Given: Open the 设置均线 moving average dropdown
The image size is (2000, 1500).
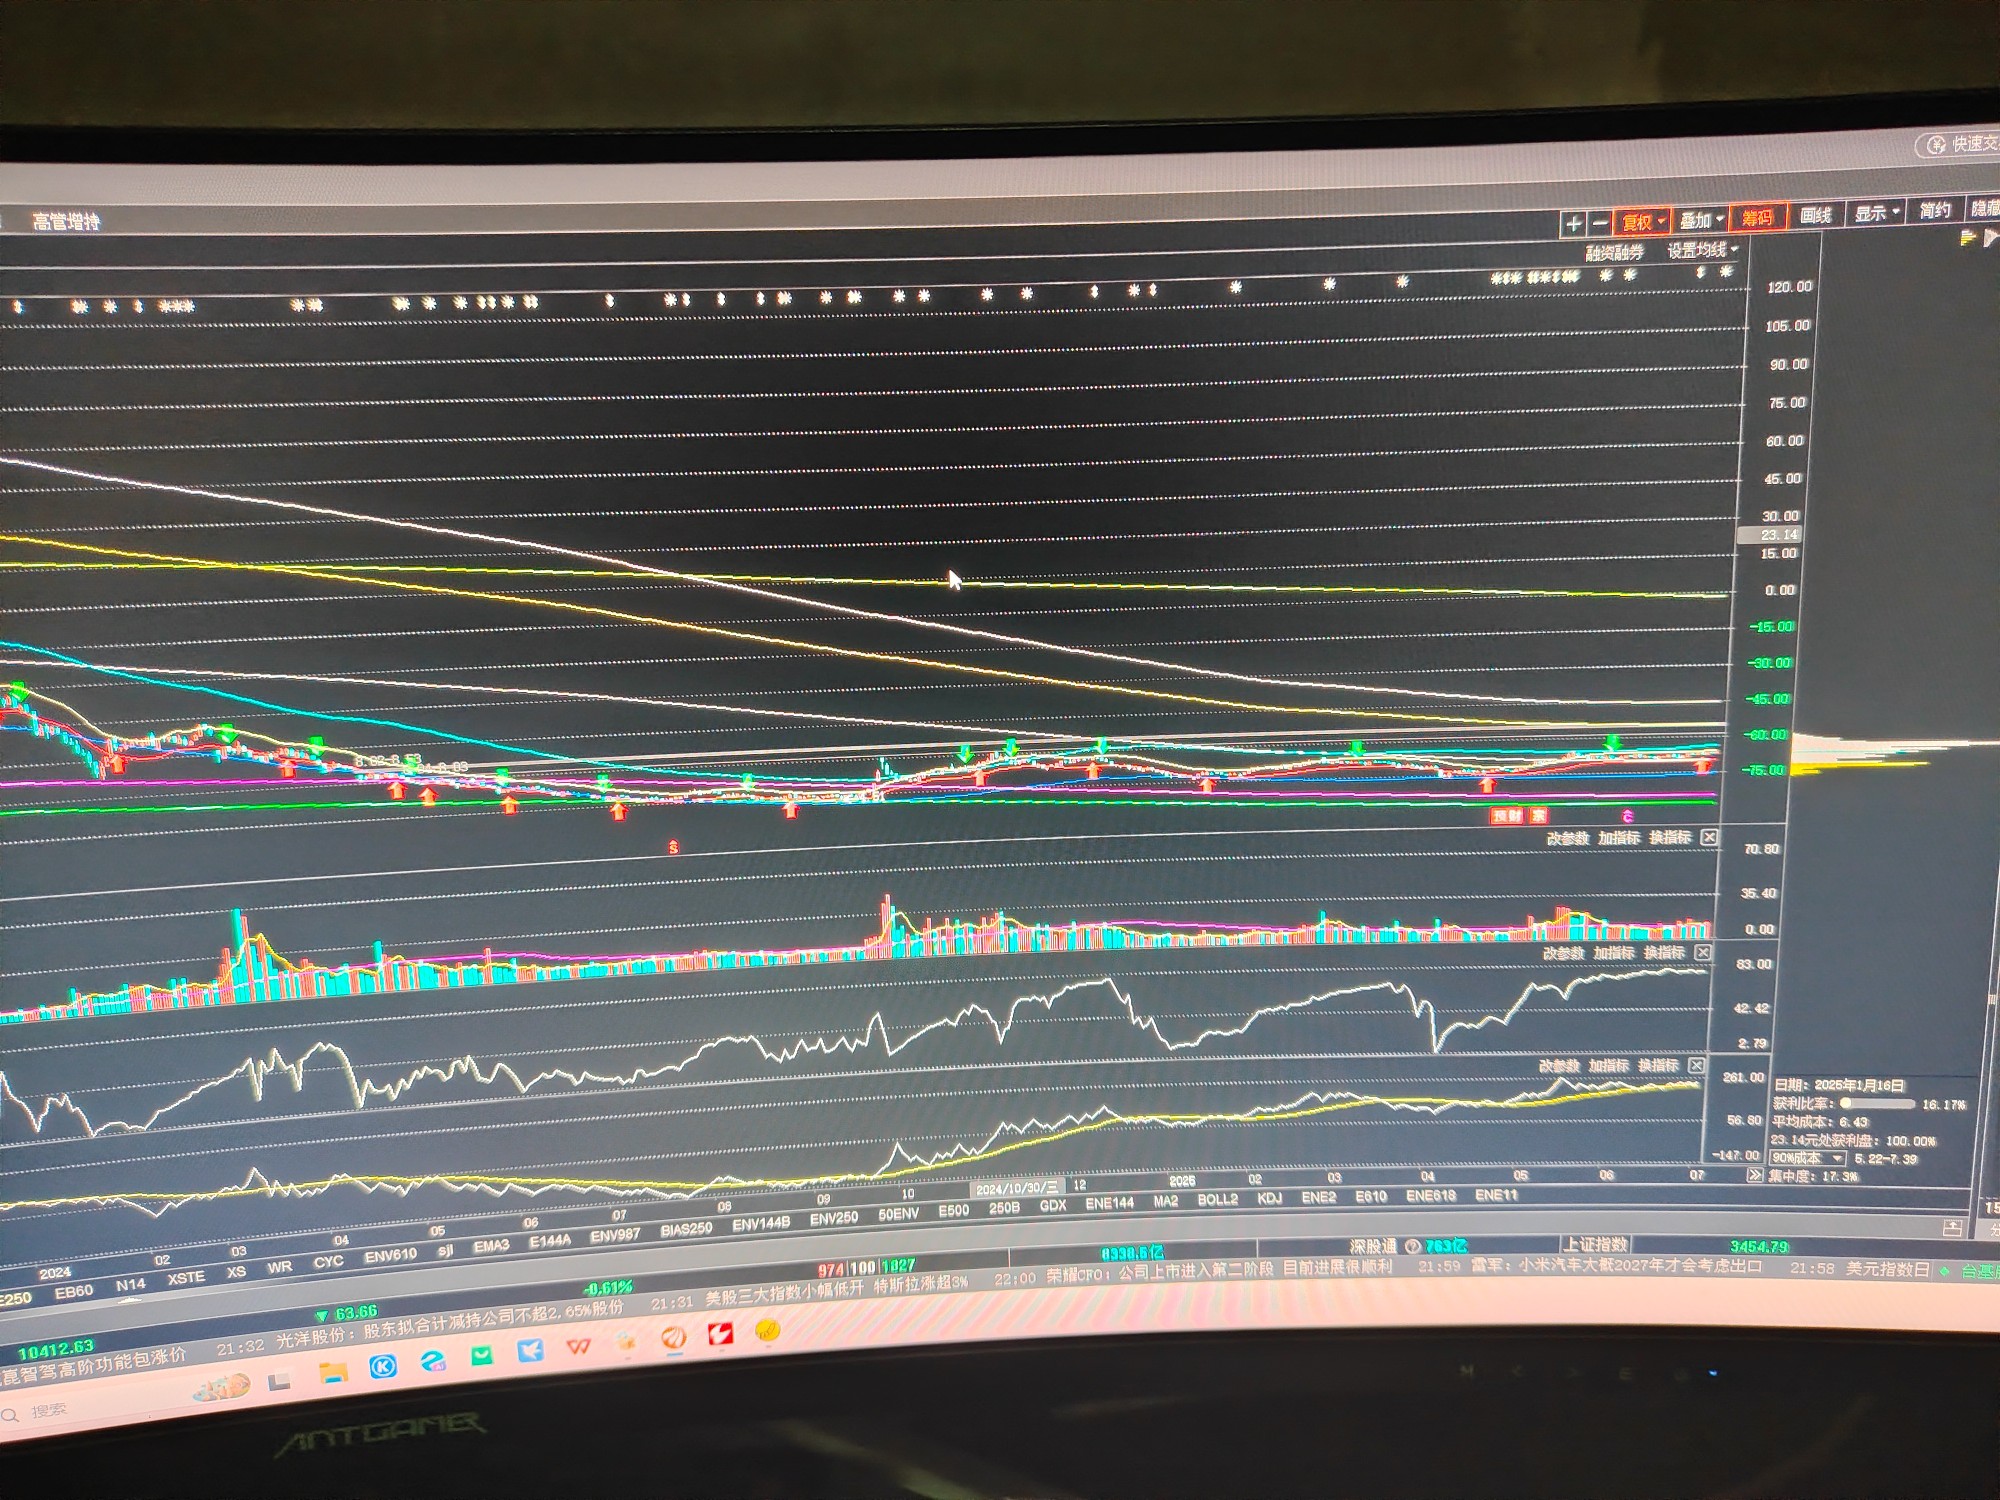Looking at the screenshot, I should 1702,250.
